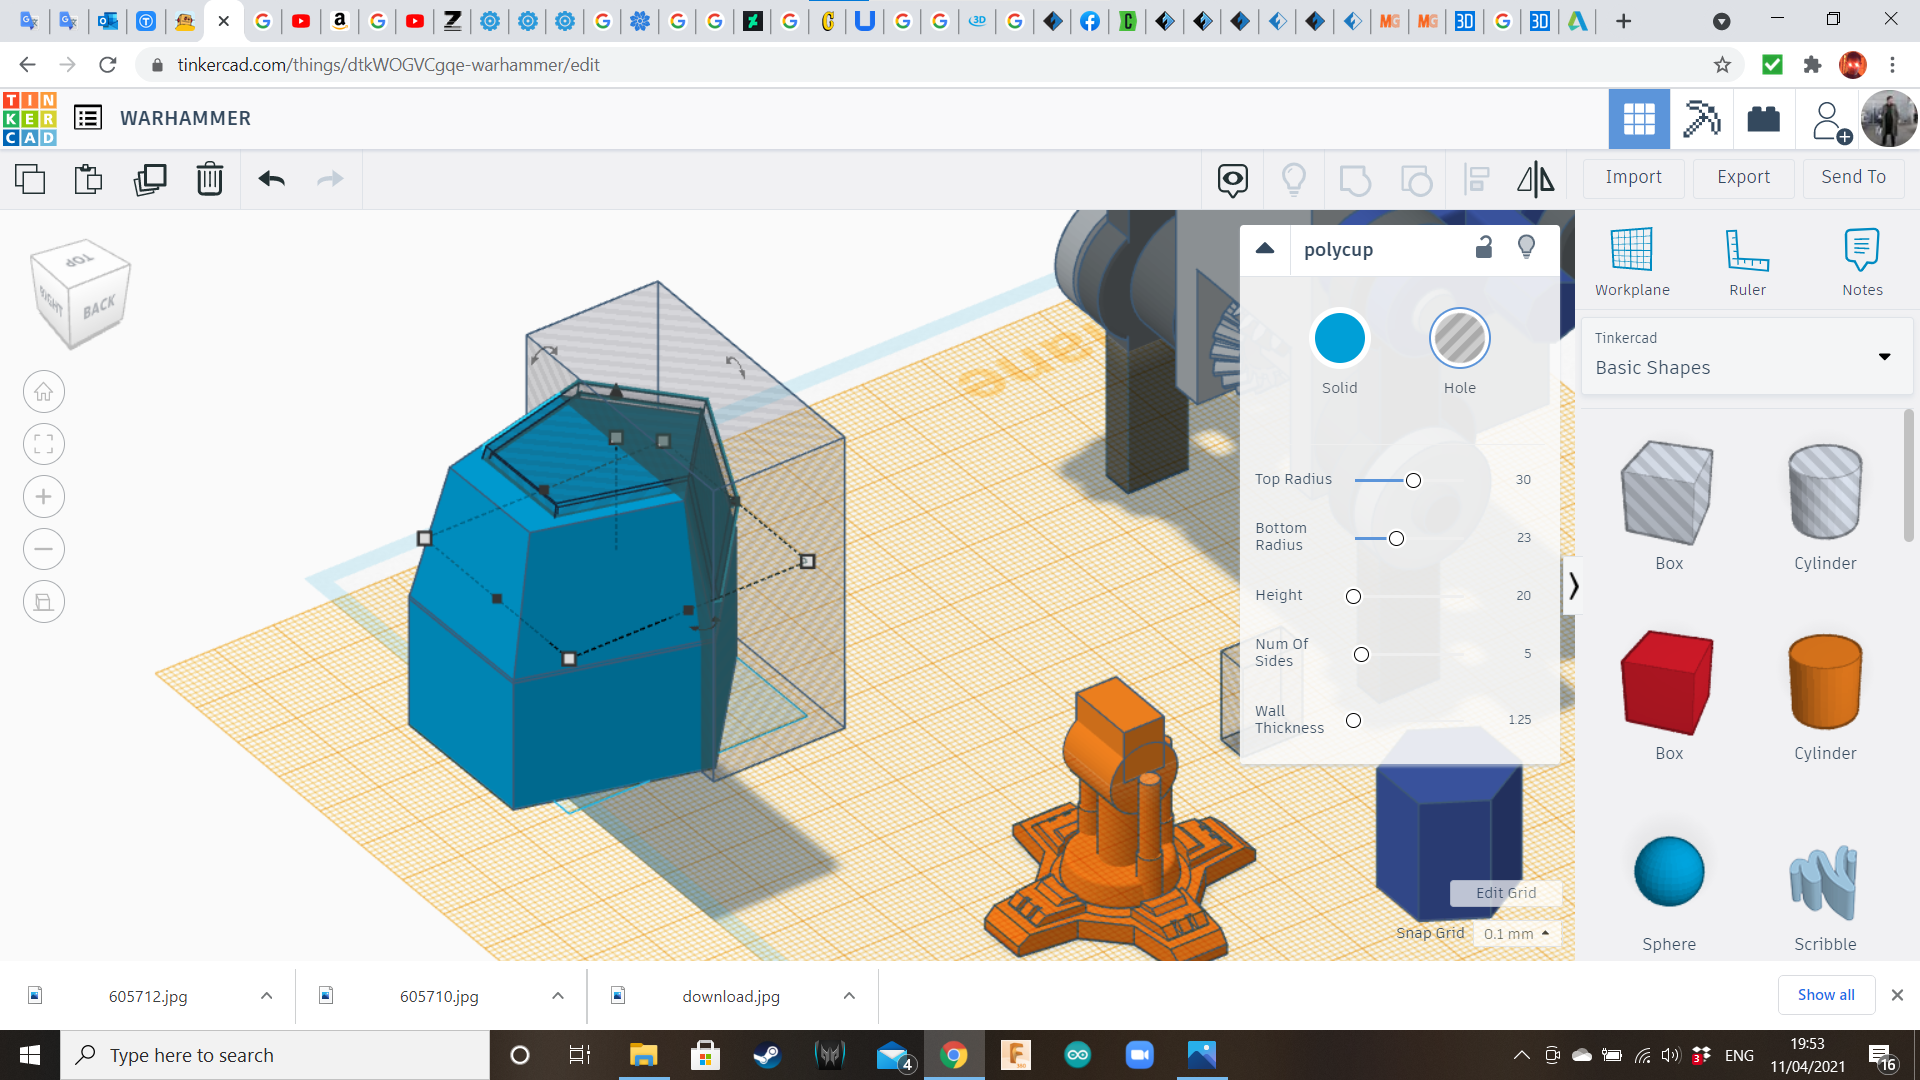This screenshot has height=1080, width=1920.
Task: Set shape to Solid
Action: tap(1340, 339)
